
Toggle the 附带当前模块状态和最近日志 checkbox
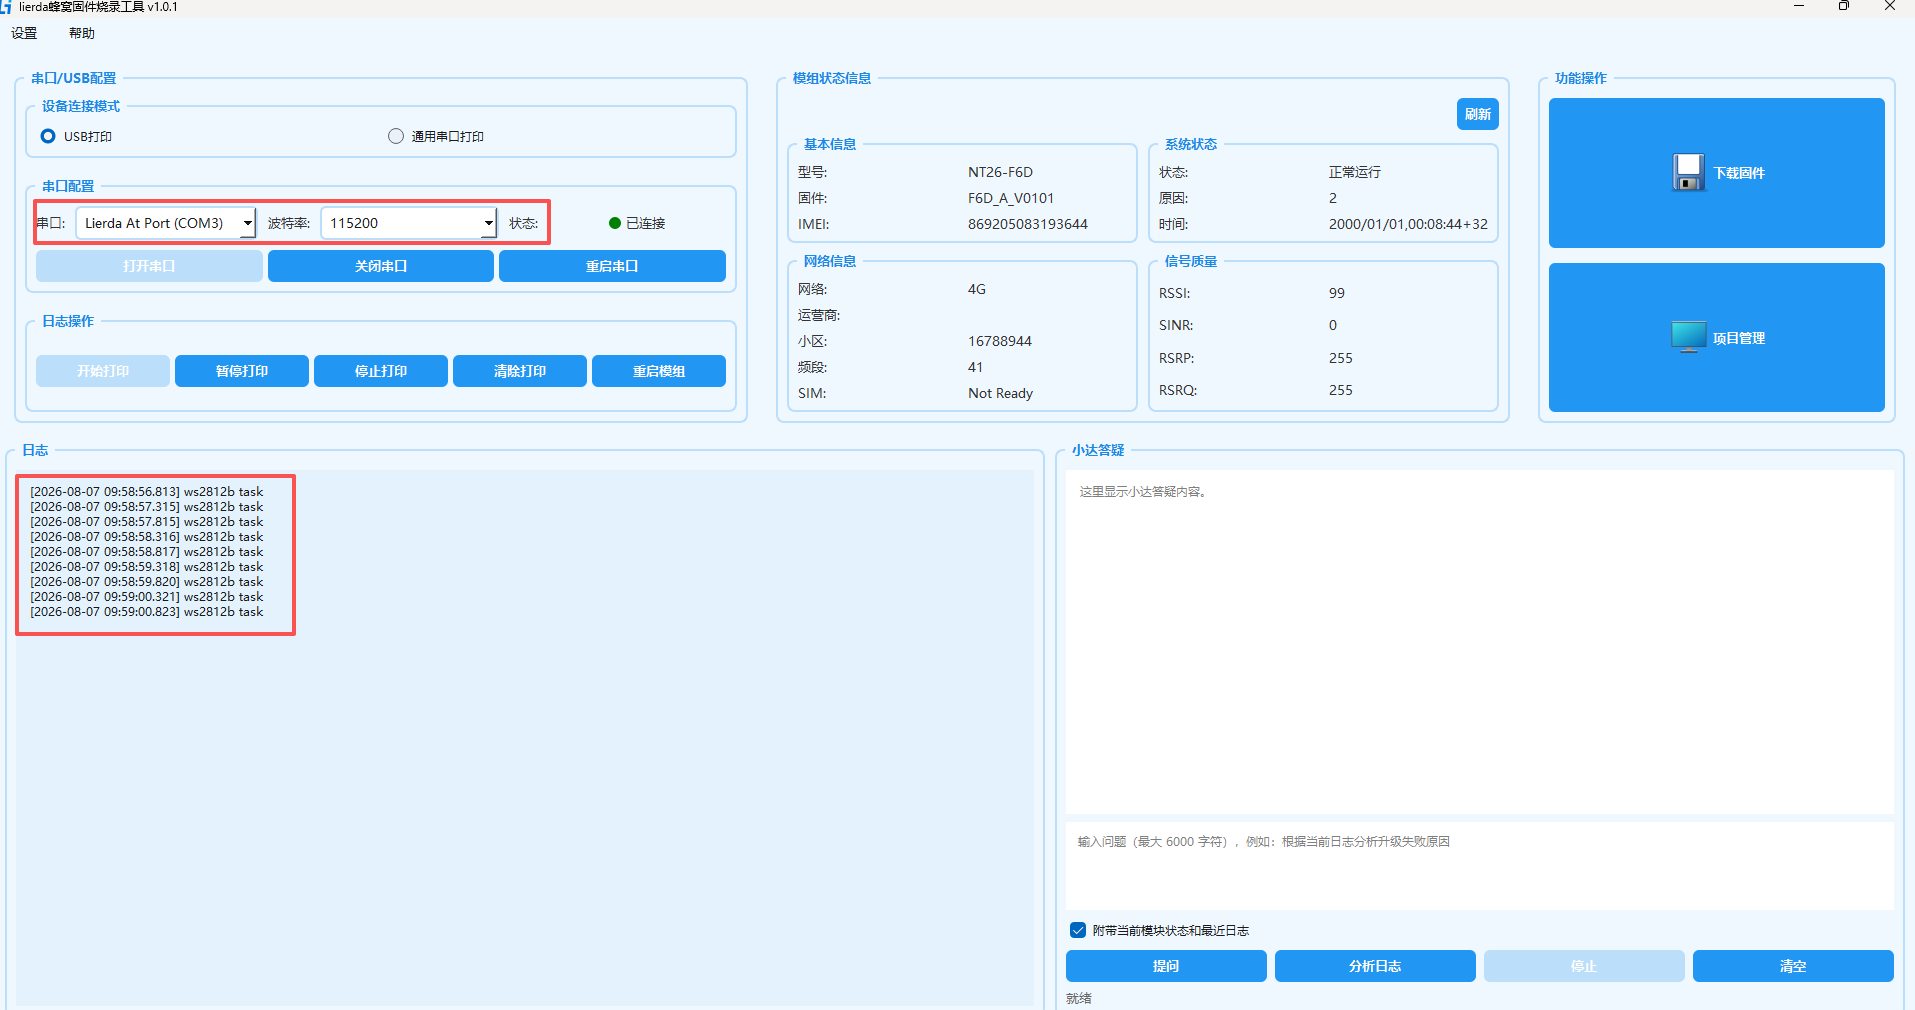pyautogui.click(x=1078, y=930)
